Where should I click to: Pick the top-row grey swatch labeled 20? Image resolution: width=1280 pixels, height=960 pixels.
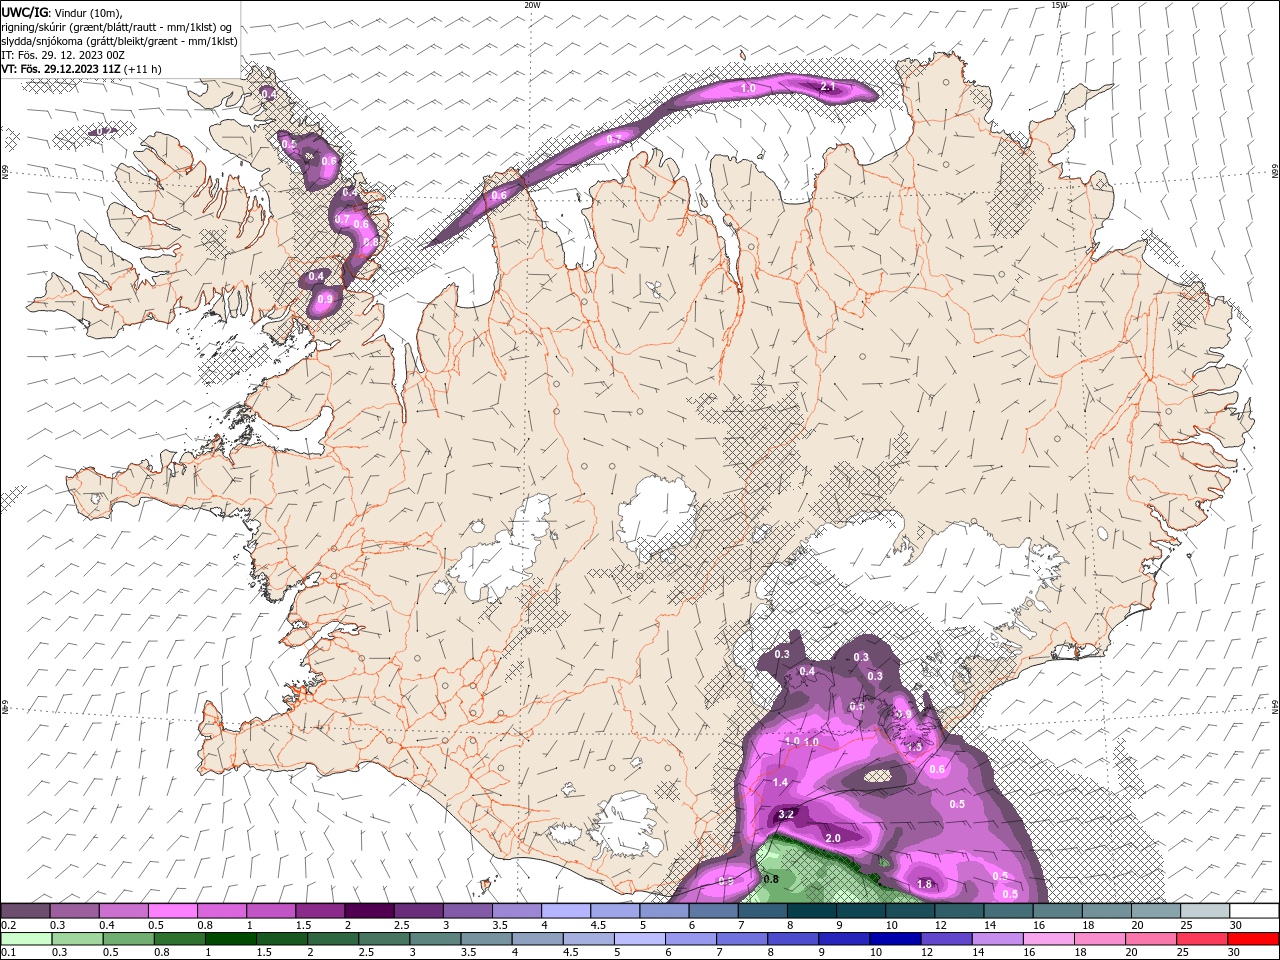1156,911
